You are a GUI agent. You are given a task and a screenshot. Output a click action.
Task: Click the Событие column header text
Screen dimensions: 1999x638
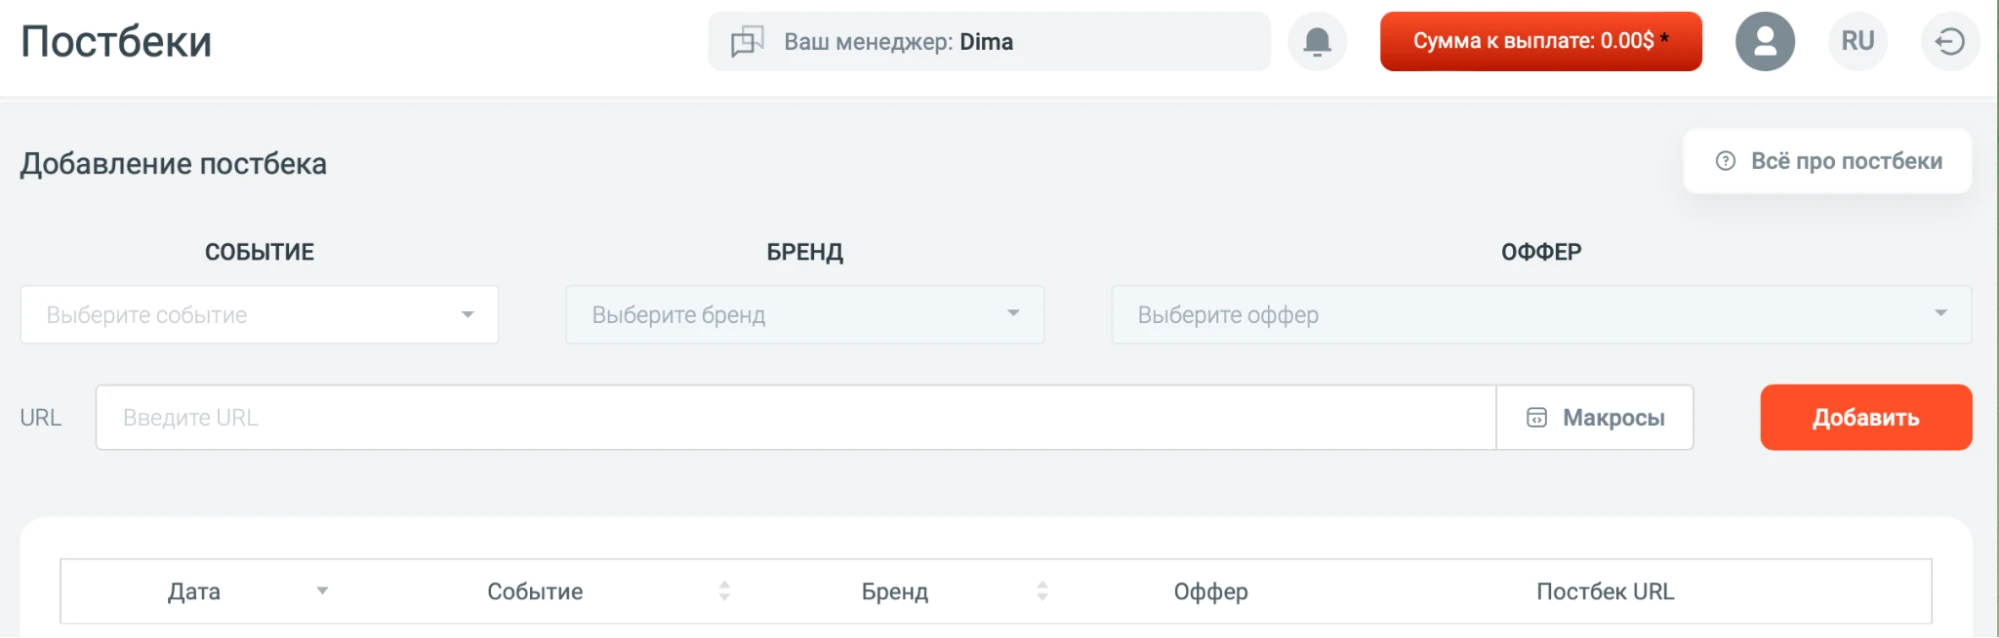point(535,592)
